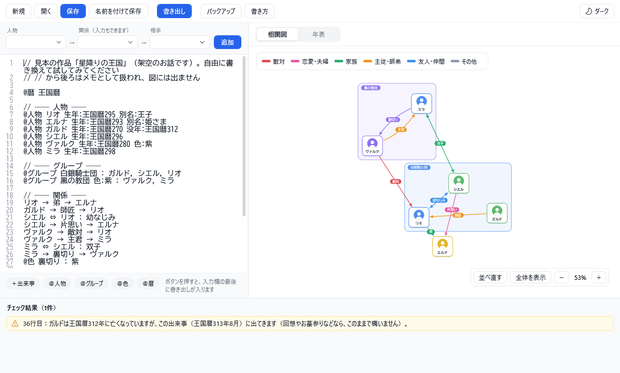This screenshot has width=620, height=373.
Task: Click the 家族 green legend swatch
Action: click(x=338, y=61)
